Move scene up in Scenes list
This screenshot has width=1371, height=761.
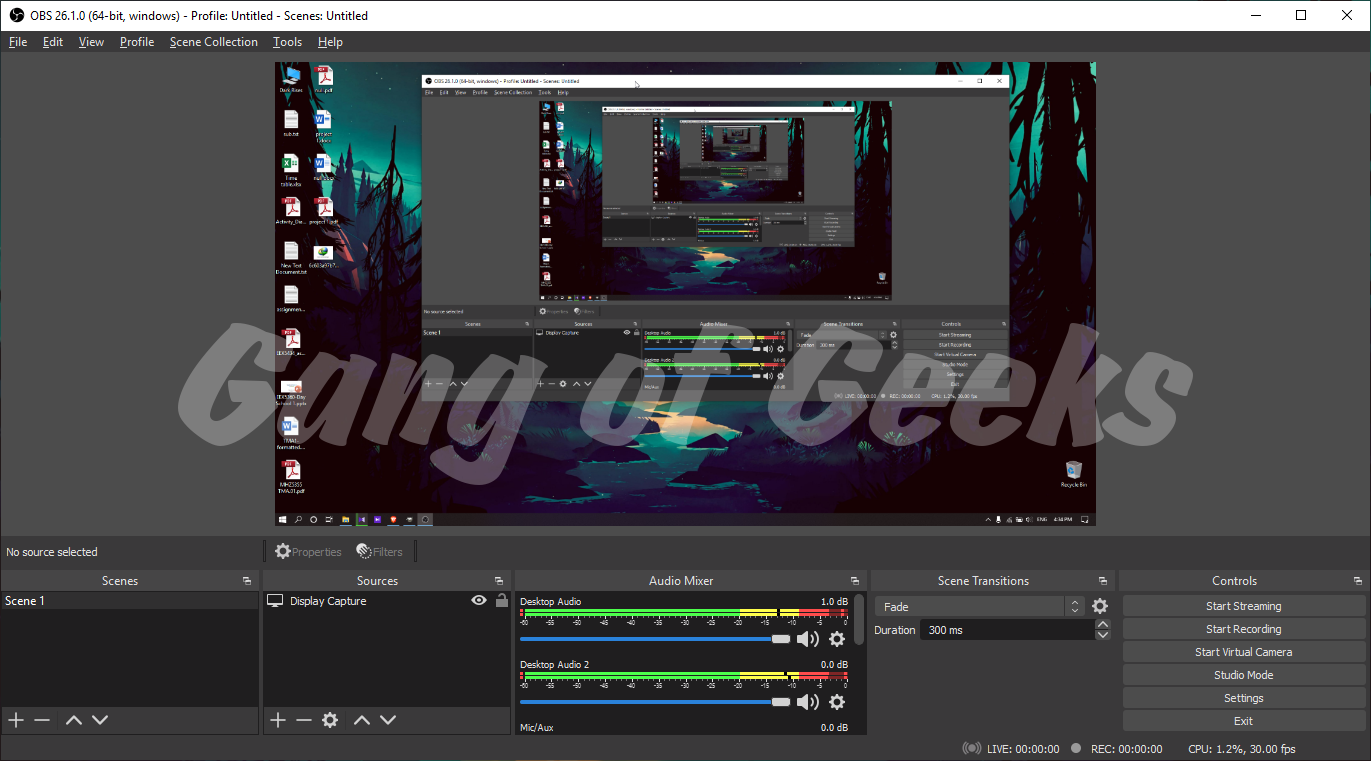pos(73,720)
